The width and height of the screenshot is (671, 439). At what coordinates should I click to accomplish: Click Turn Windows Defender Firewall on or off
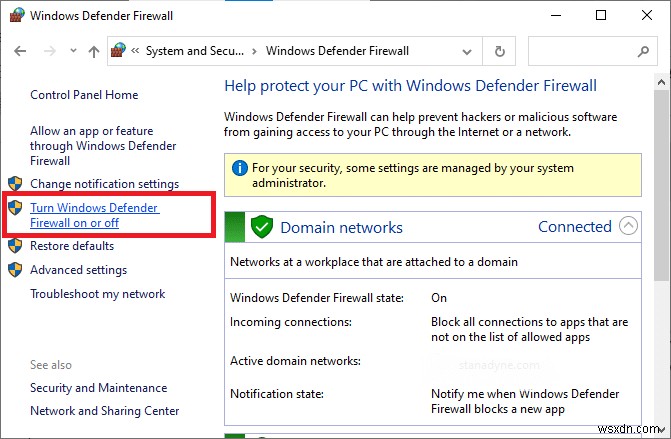click(x=94, y=215)
